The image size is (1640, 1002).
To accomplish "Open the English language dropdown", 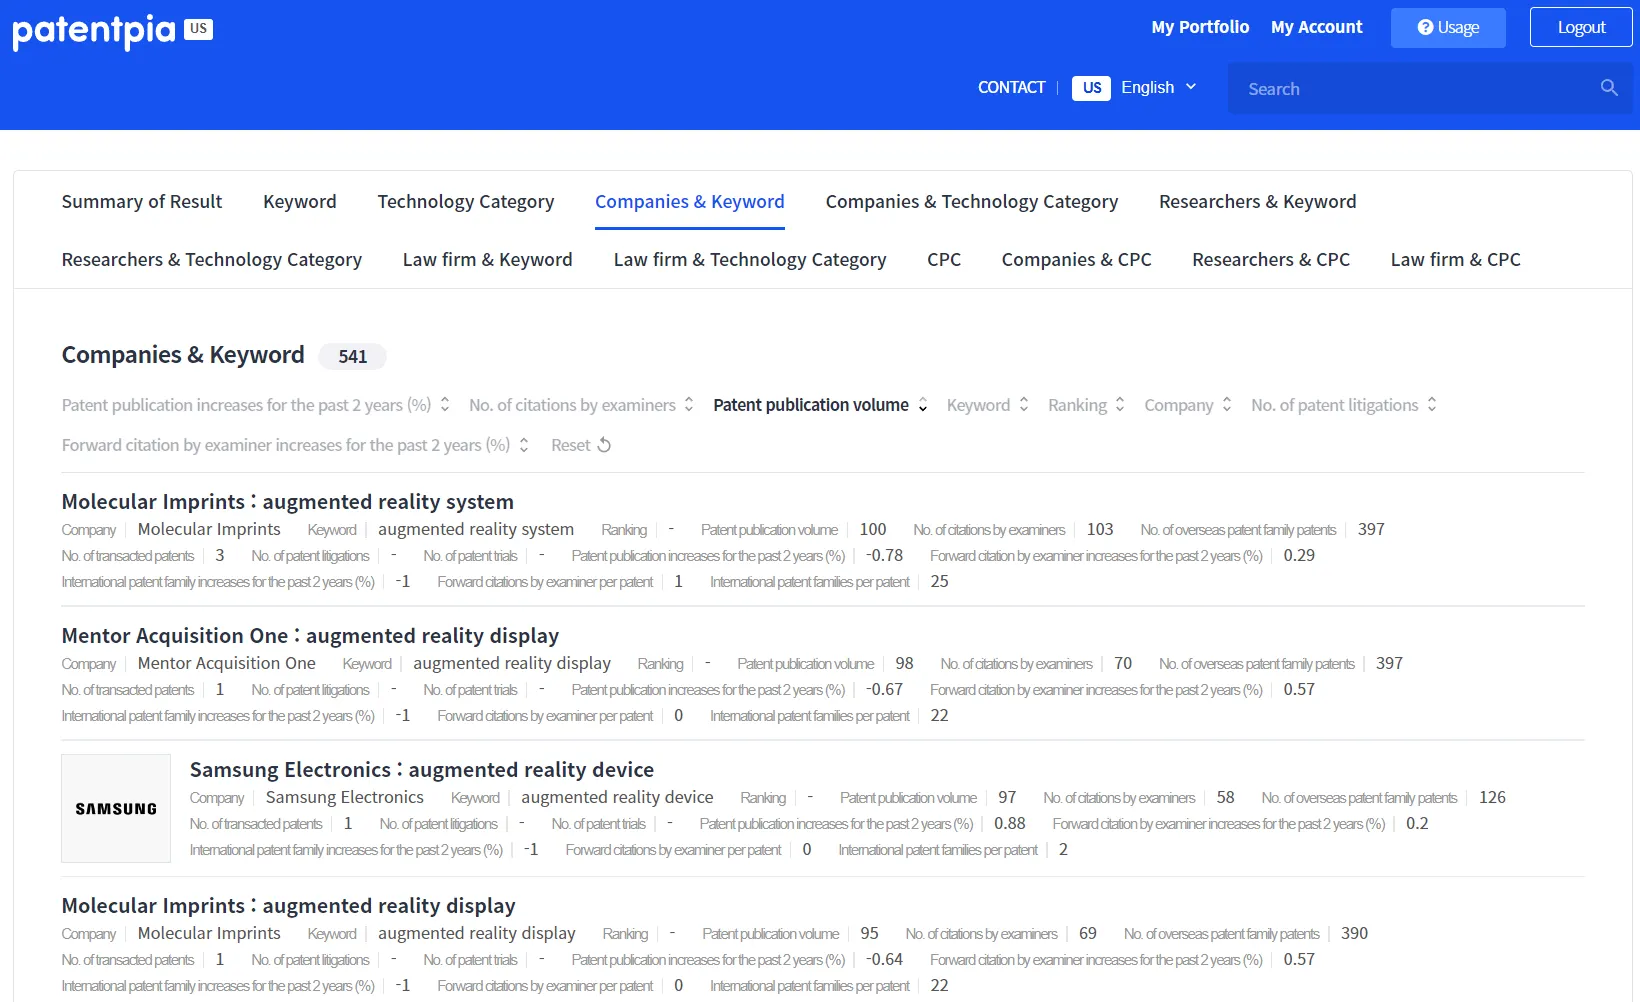I will tap(1158, 88).
